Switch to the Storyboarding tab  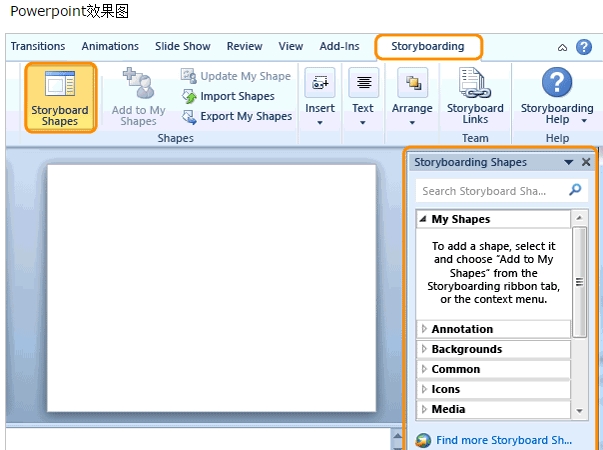pos(428,47)
